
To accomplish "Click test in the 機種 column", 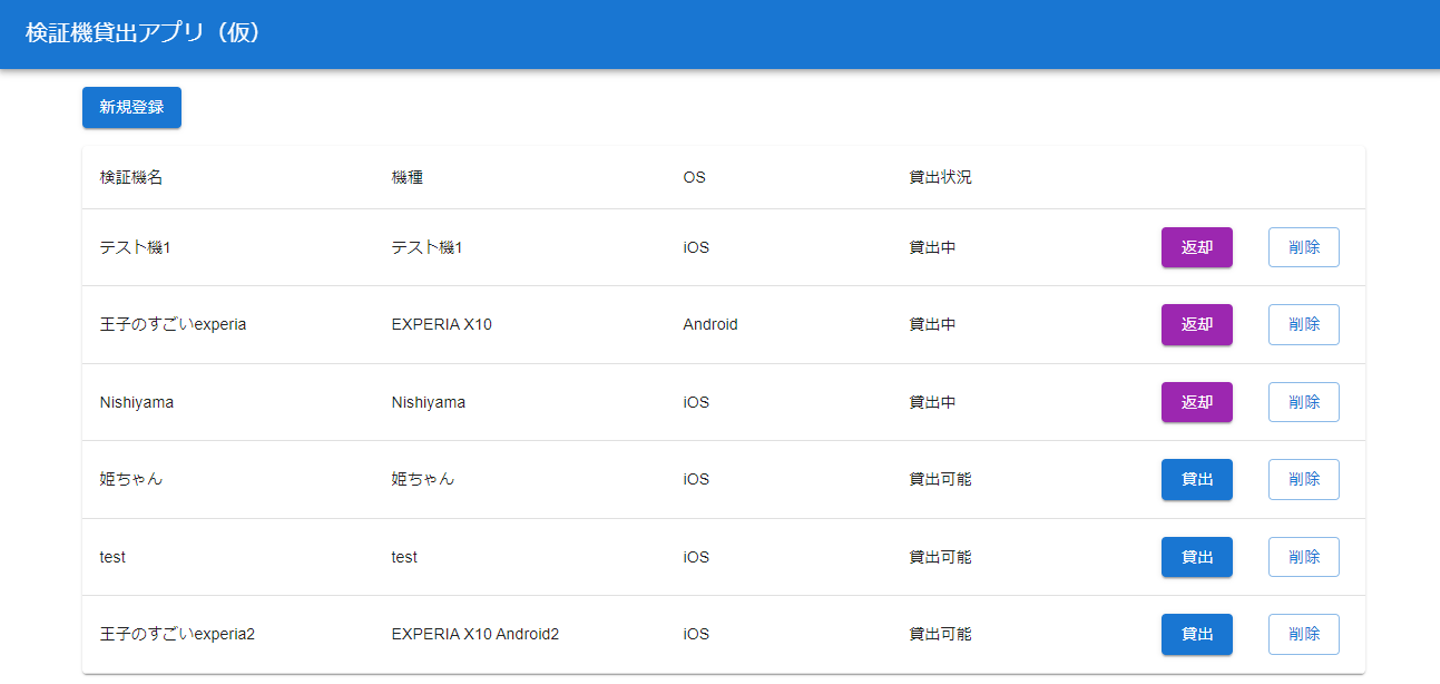I will pos(404,557).
